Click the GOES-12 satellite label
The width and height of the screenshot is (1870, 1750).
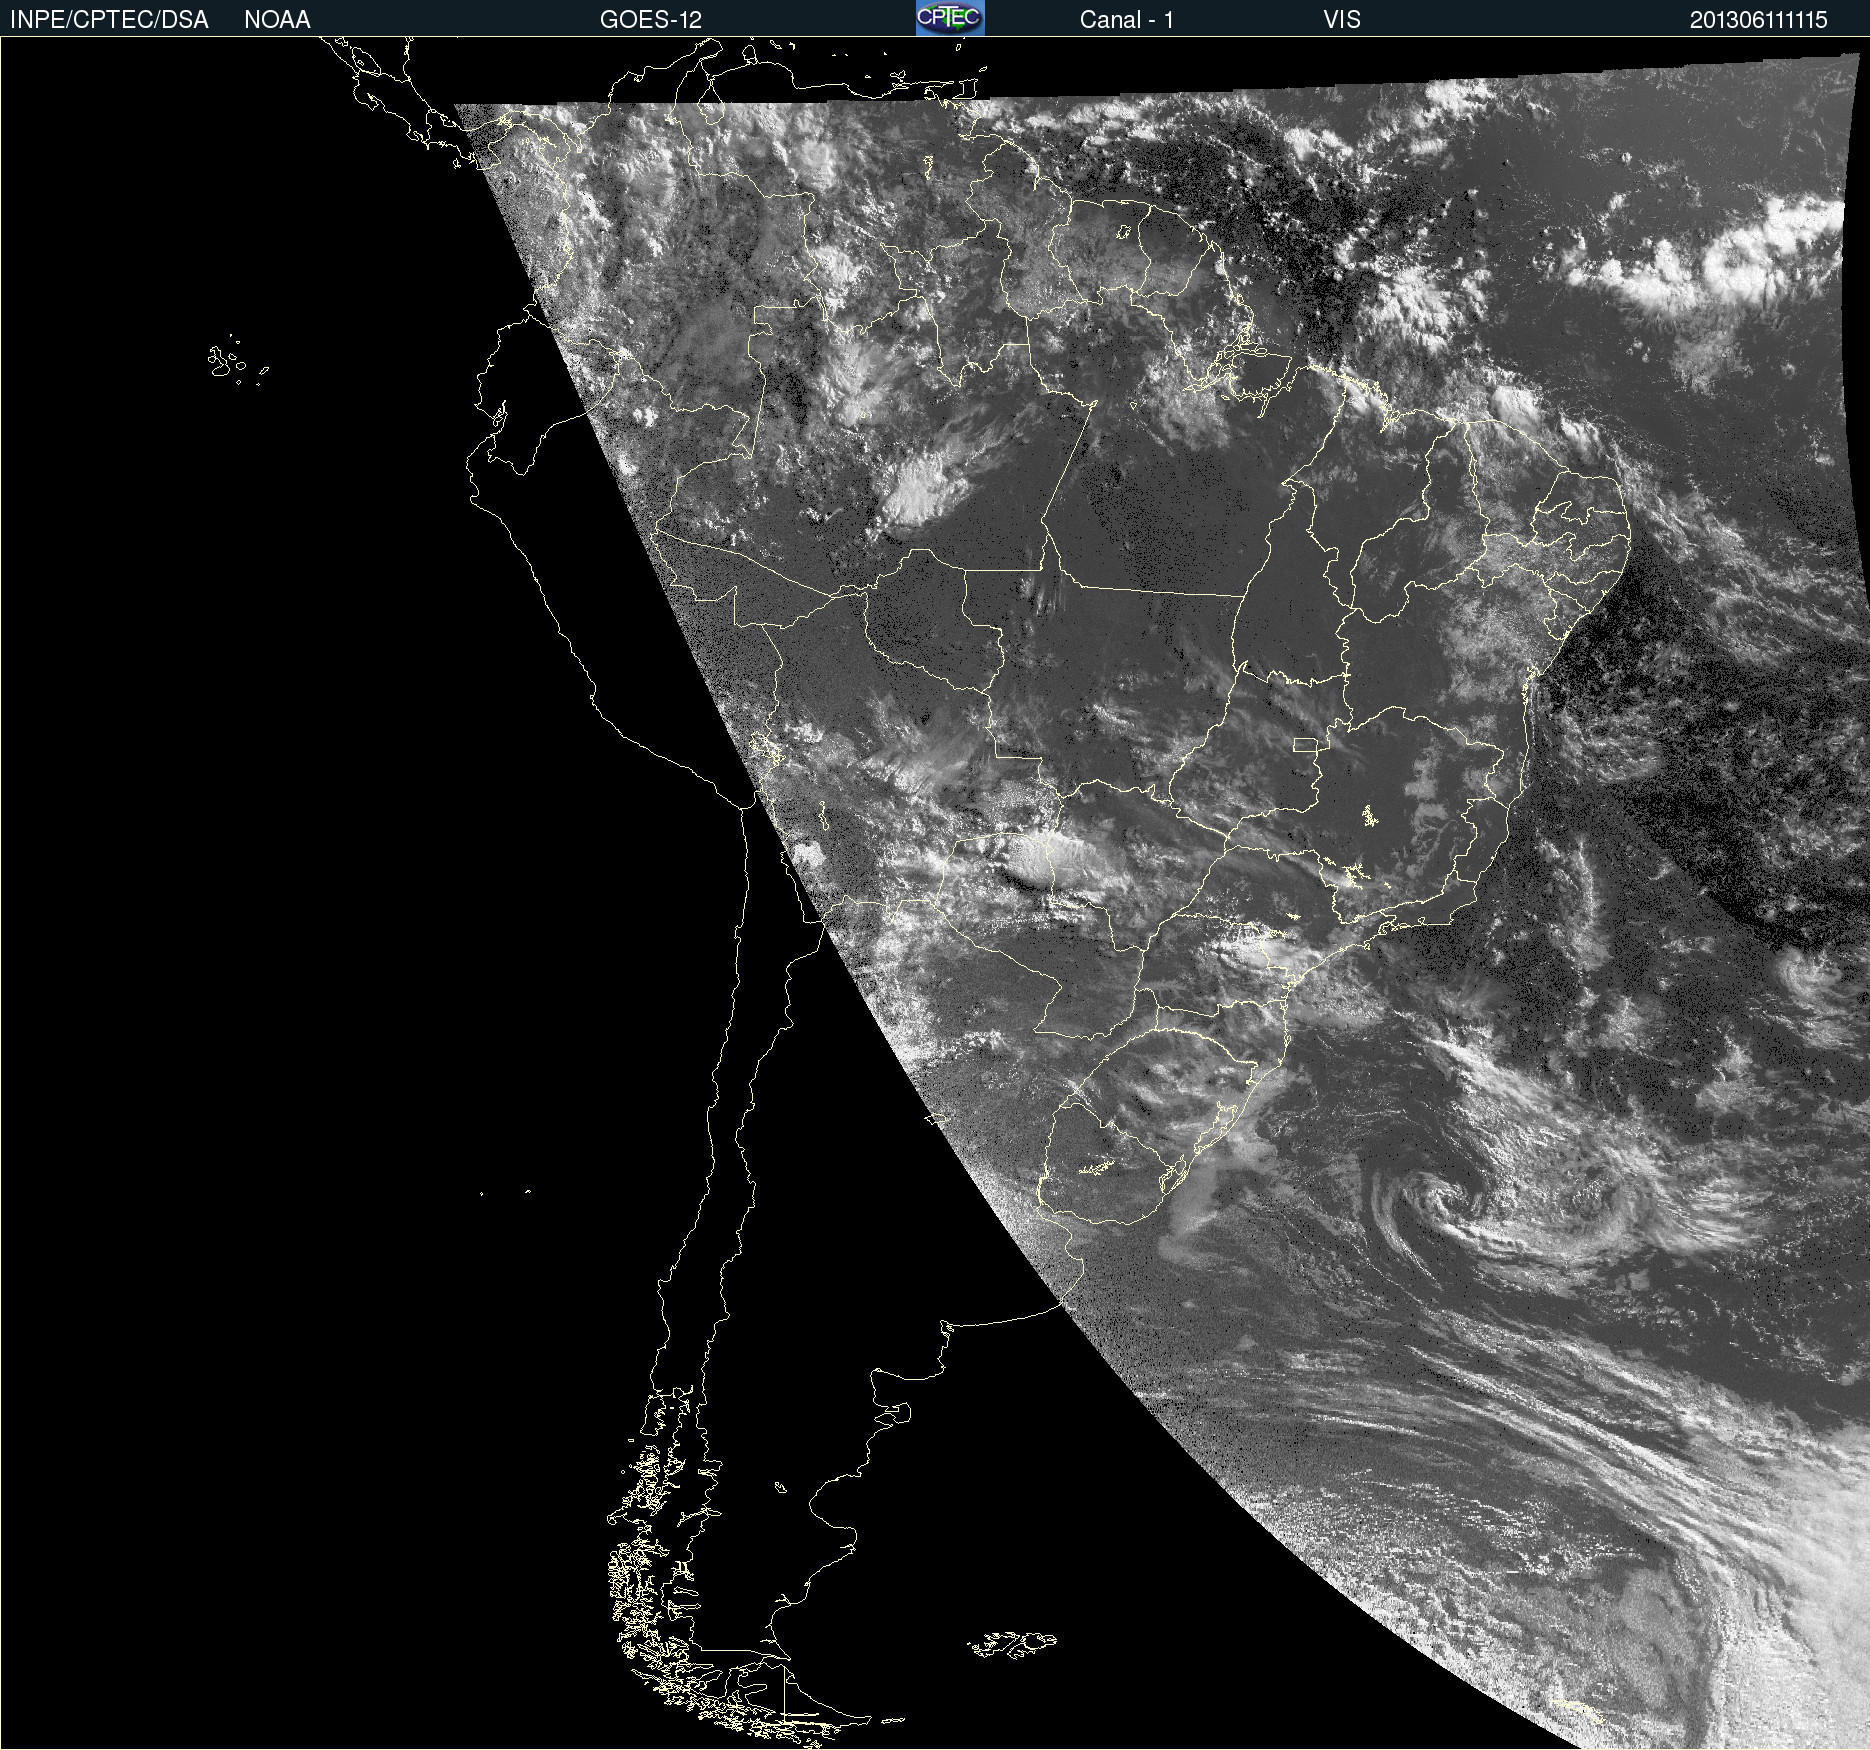coord(651,20)
